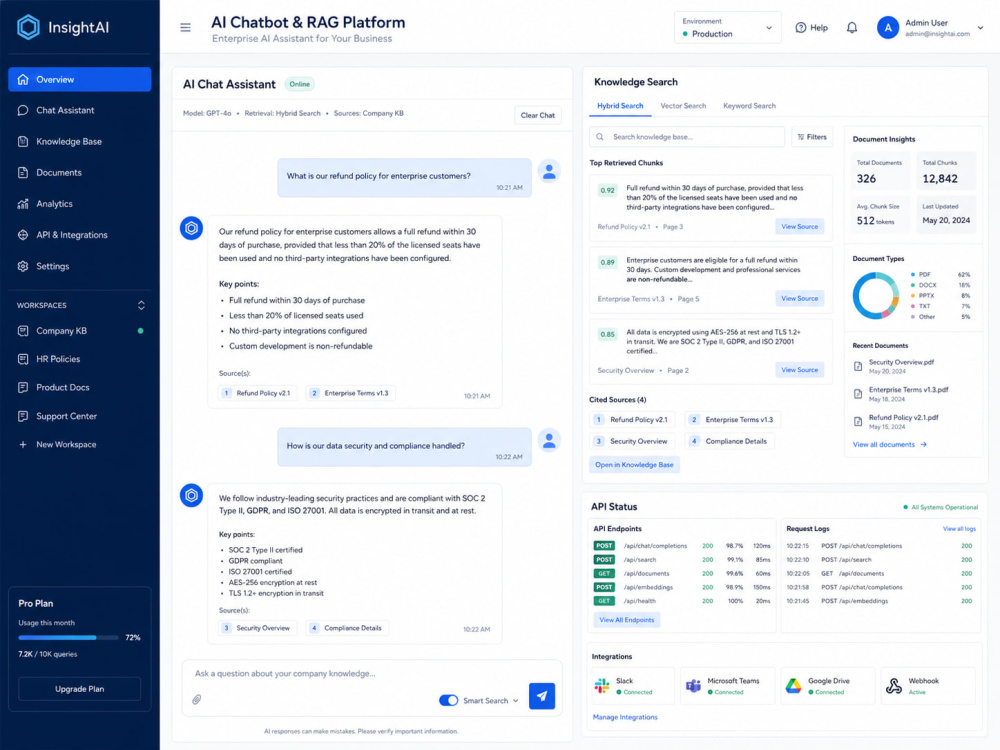Screen dimensions: 1000x750
Task: Click the Clear Chat button
Action: pos(538,115)
